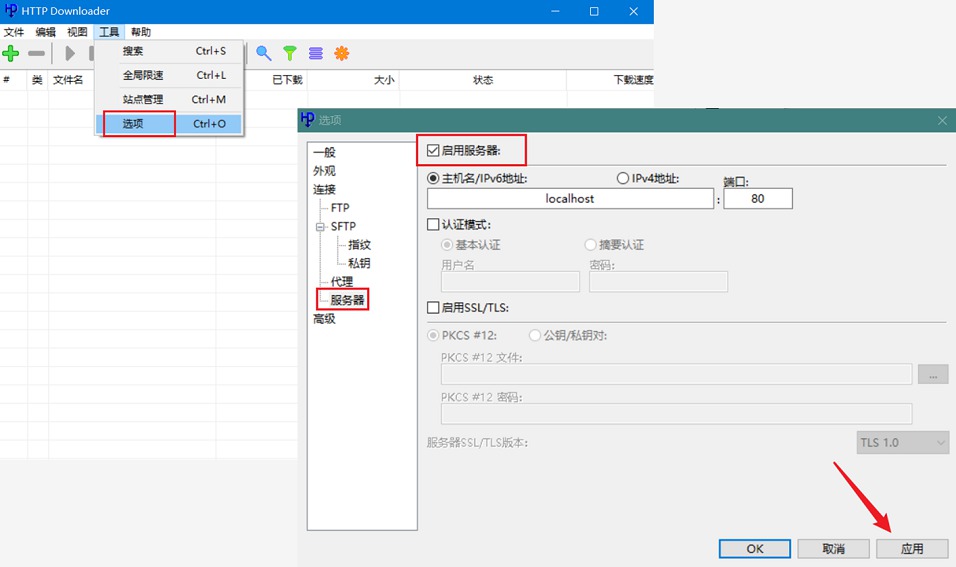This screenshot has width=956, height=567.
Task: Click the purple global speed limit icon
Action: [x=316, y=54]
